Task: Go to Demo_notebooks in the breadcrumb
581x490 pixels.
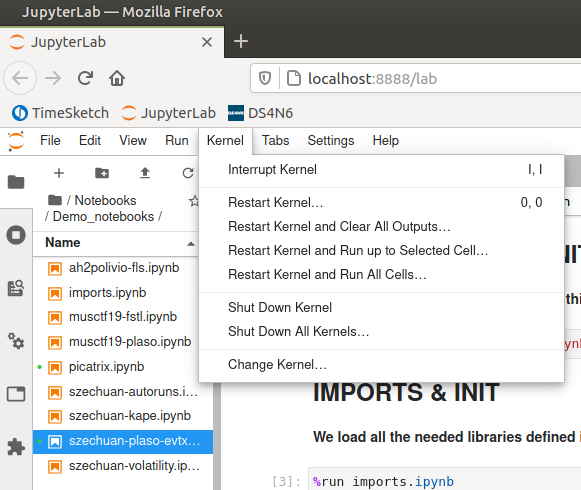Action: tap(103, 216)
